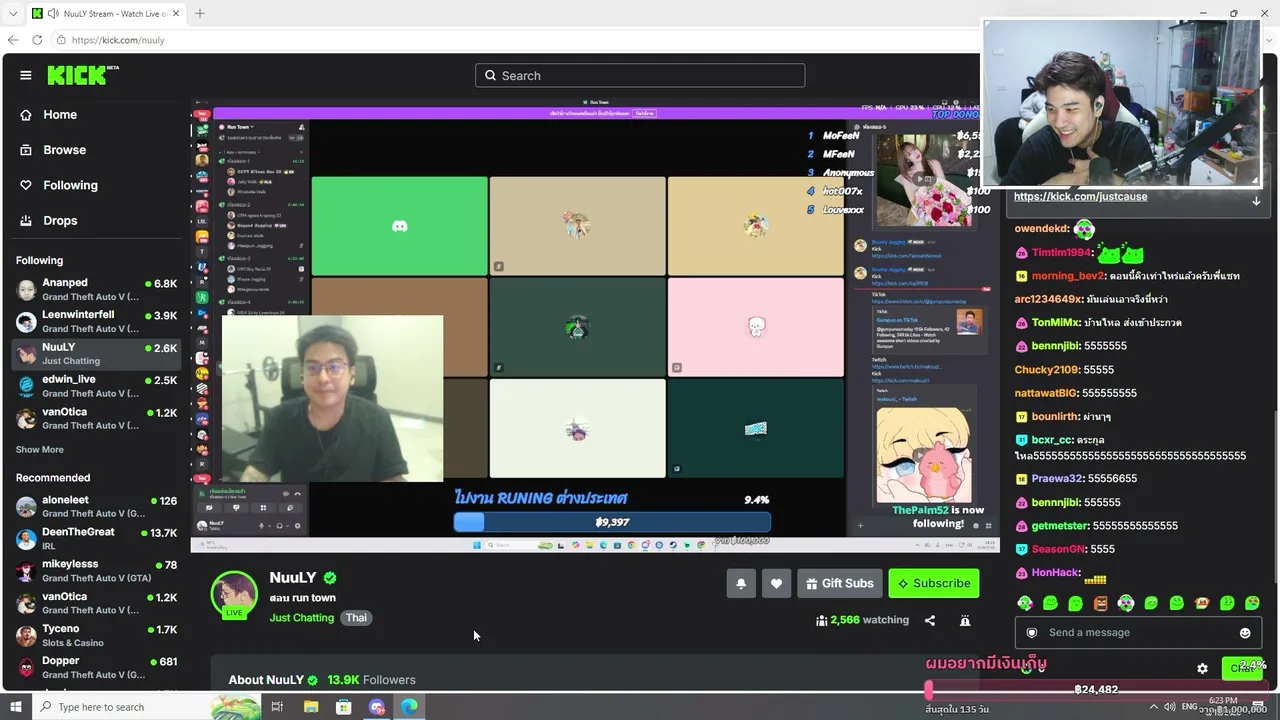Viewport: 1280px width, 720px height.
Task: Open Discord from the taskbar
Action: coord(377,707)
